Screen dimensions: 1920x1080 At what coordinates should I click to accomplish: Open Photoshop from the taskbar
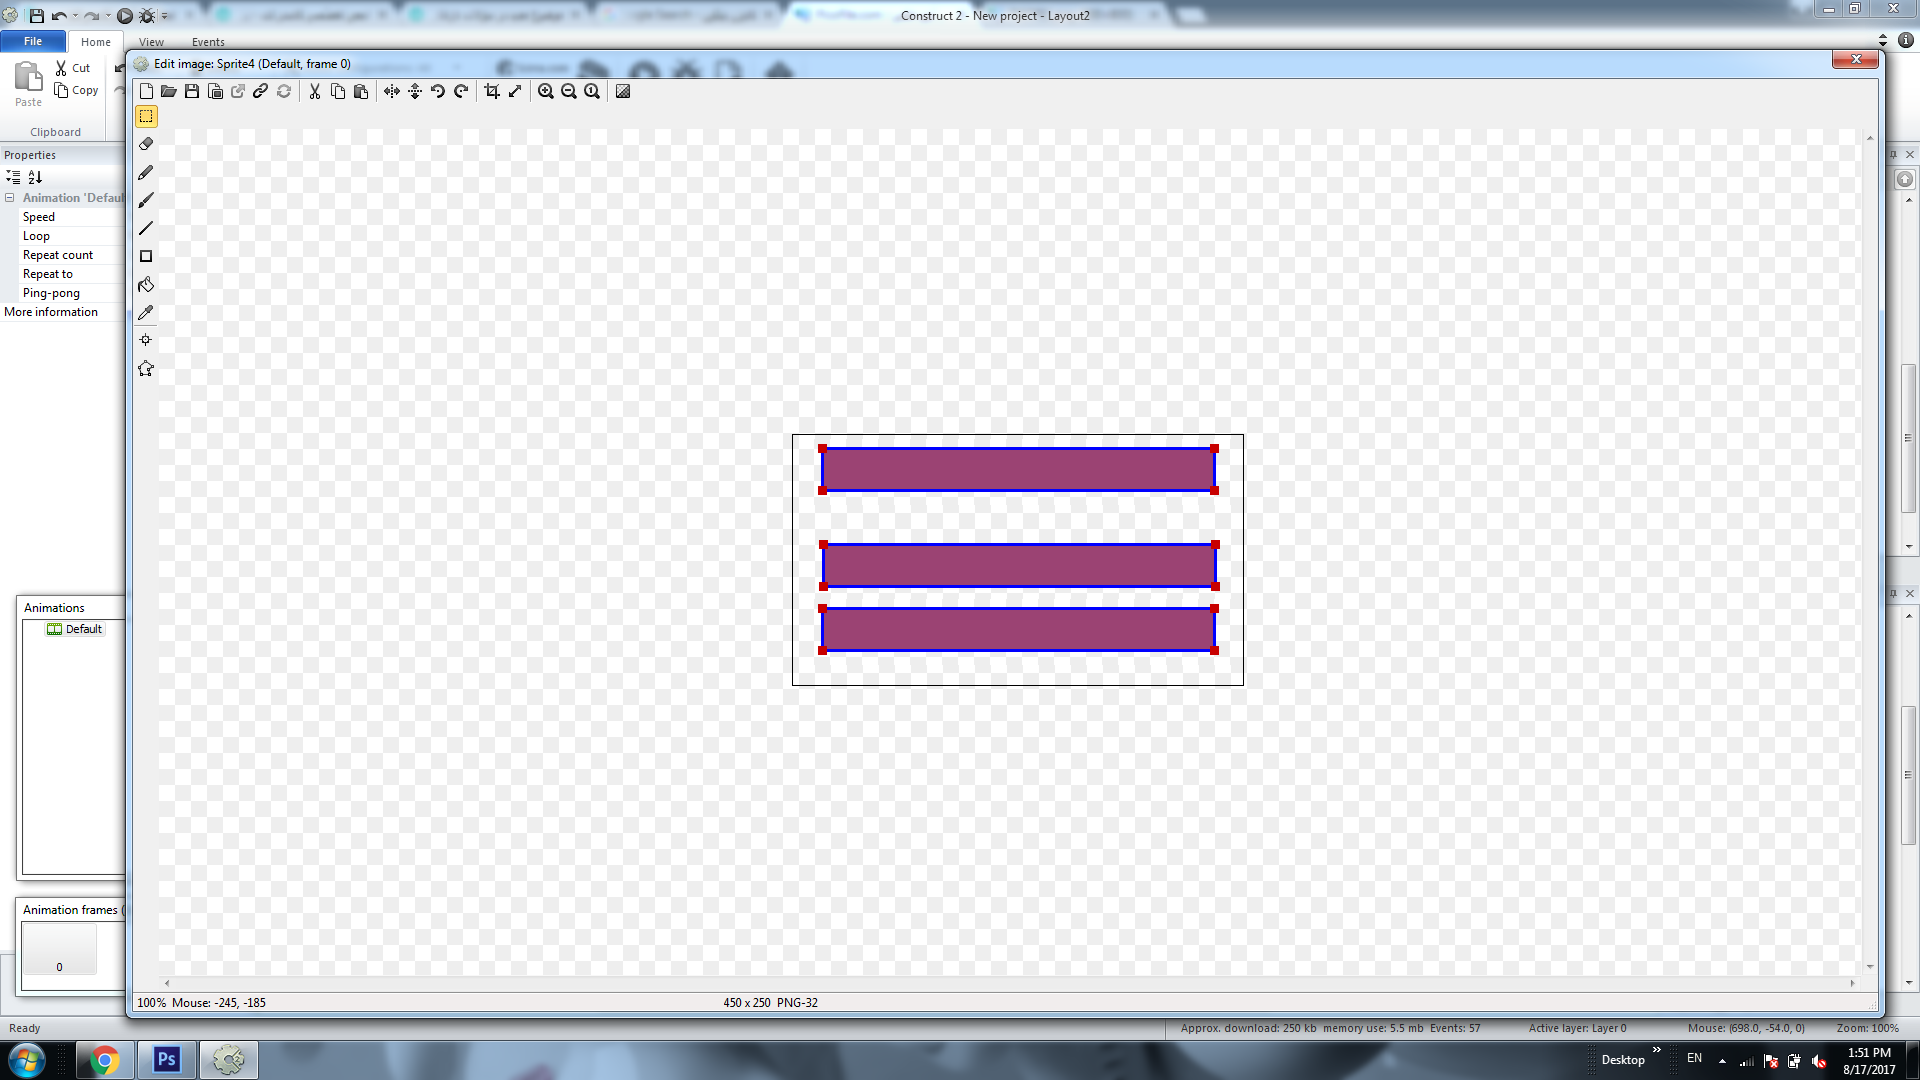166,1060
